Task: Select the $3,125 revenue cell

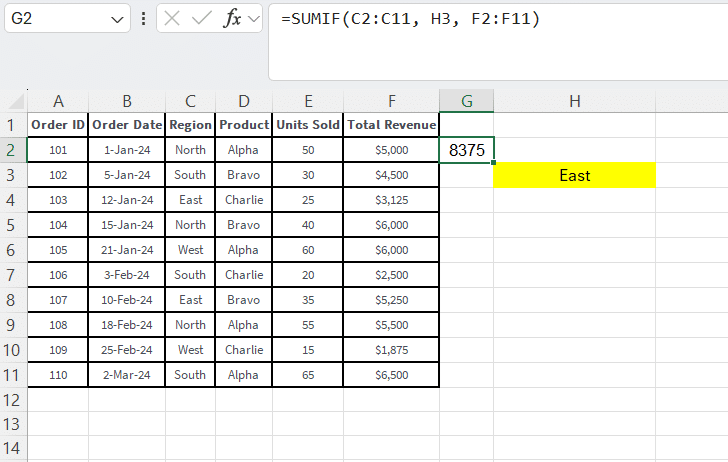Action: click(x=392, y=200)
